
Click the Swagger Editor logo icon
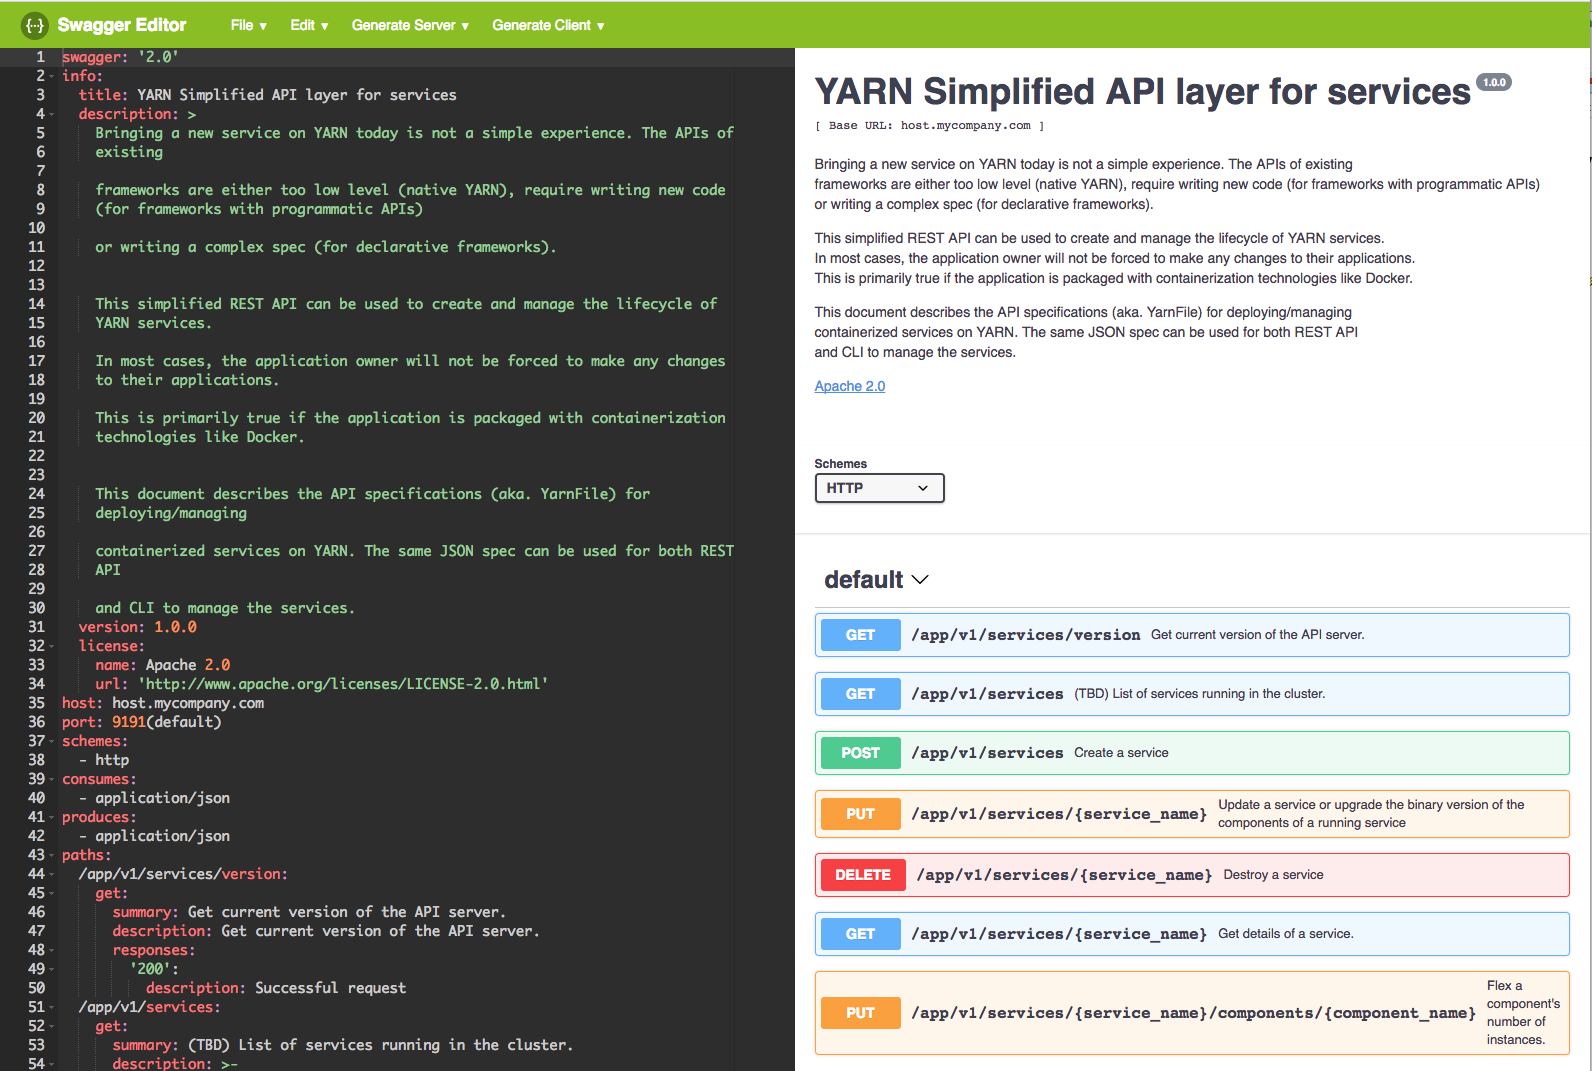[35, 25]
